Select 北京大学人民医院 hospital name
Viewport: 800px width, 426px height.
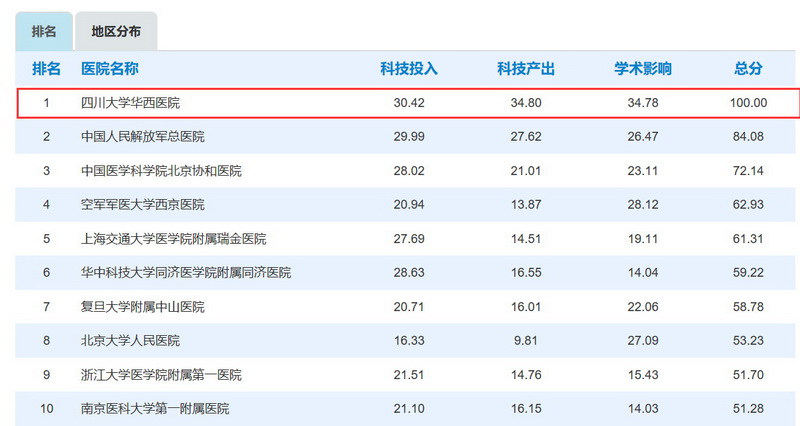point(131,340)
